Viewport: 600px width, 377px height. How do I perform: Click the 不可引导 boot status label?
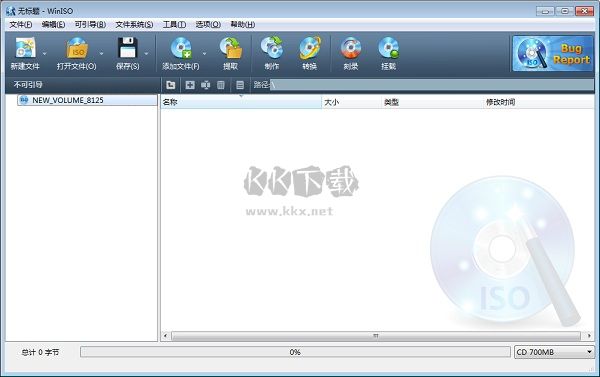tap(28, 85)
